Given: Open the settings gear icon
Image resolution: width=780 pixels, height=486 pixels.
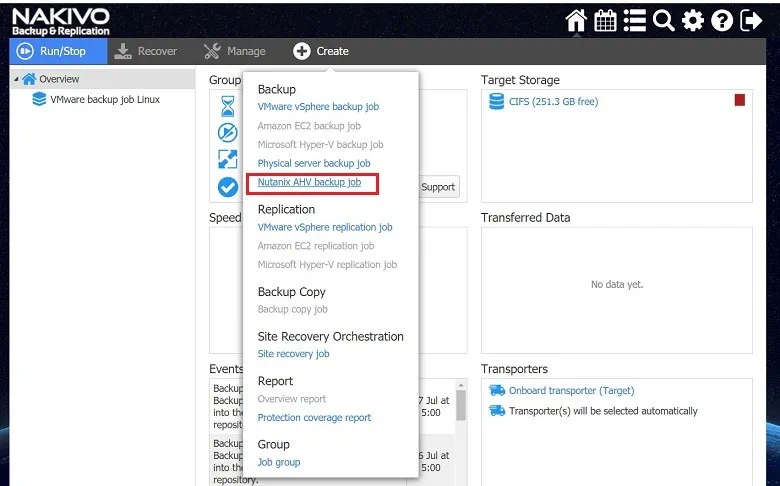Looking at the screenshot, I should coord(693,20).
